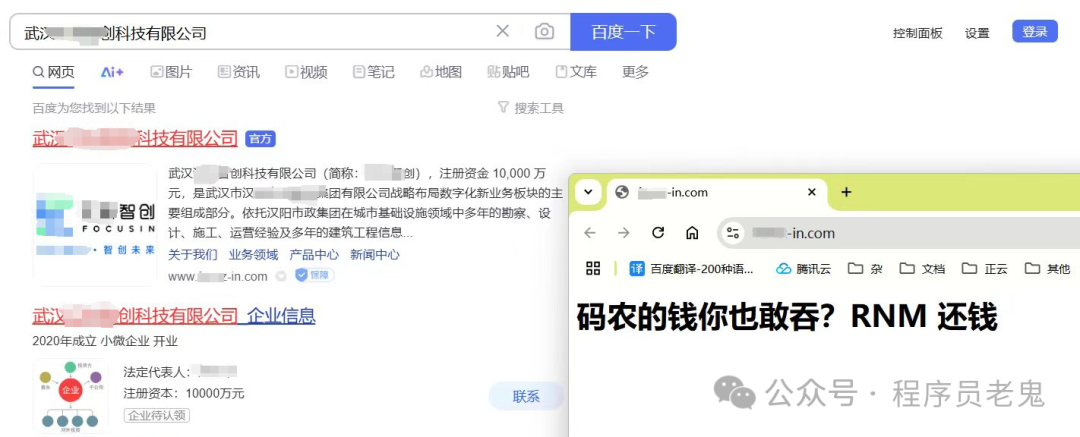Open 关于我们 sitelink
The width and height of the screenshot is (1080, 437).
tap(193, 254)
